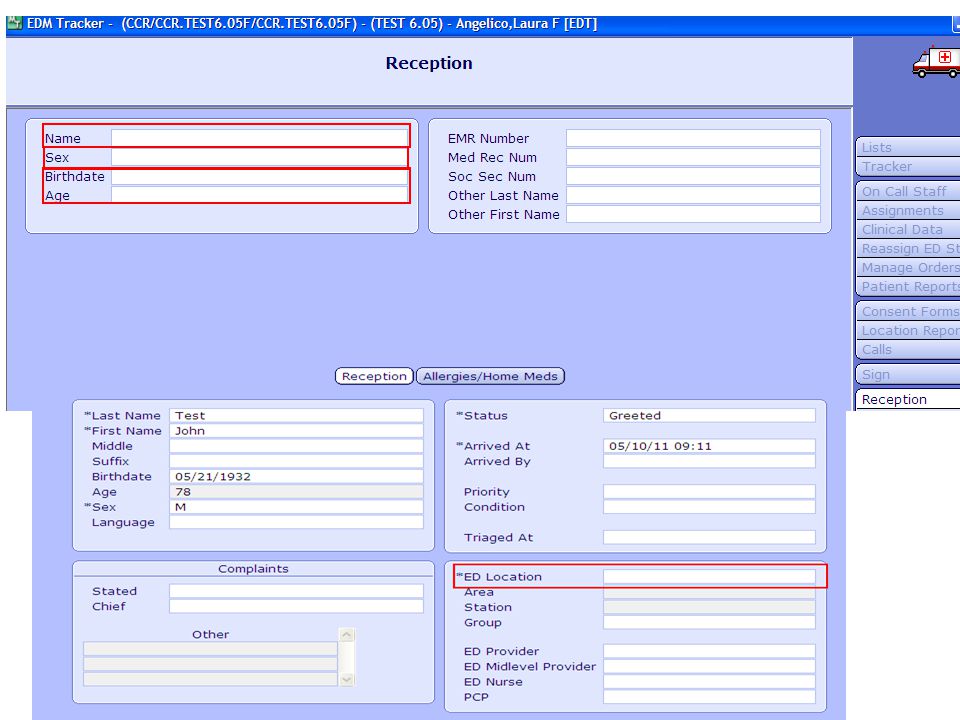Click the Middle name field

296,446
